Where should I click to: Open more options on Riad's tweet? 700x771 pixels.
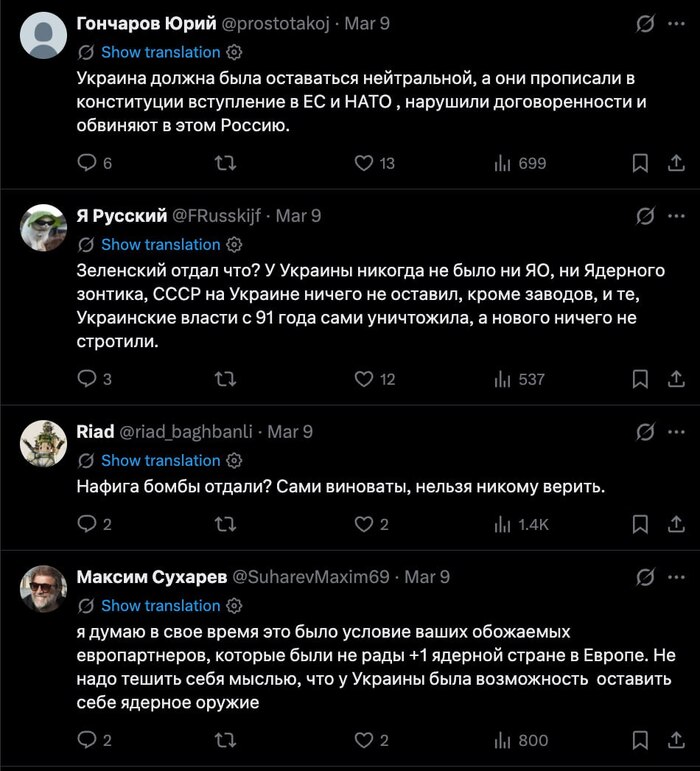pyautogui.click(x=675, y=432)
